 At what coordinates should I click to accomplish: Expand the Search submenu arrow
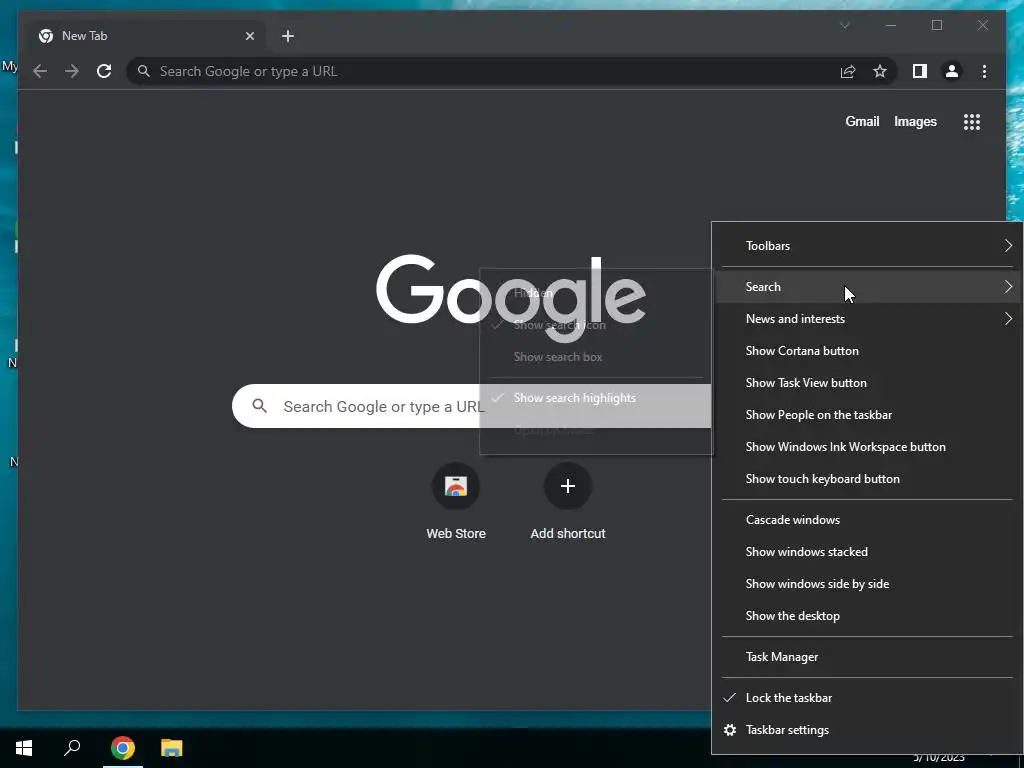pyautogui.click(x=1008, y=287)
